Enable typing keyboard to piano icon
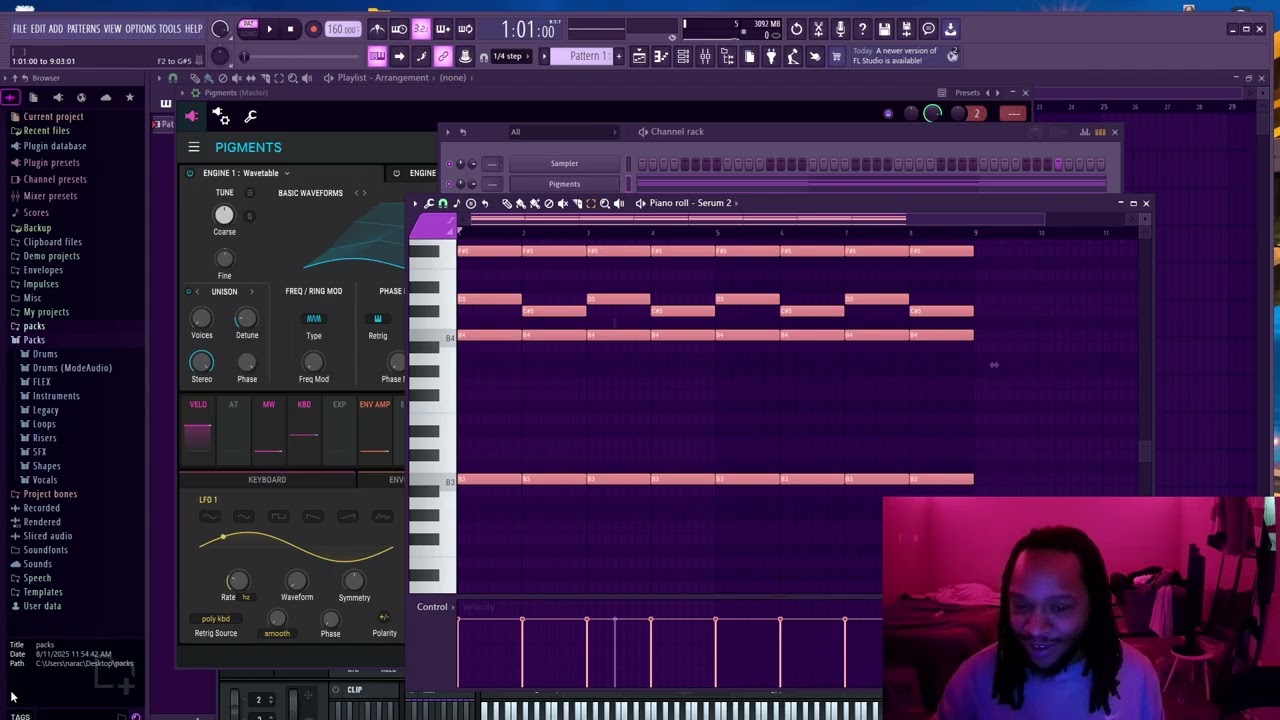Viewport: 1280px width, 720px height. (x=377, y=56)
